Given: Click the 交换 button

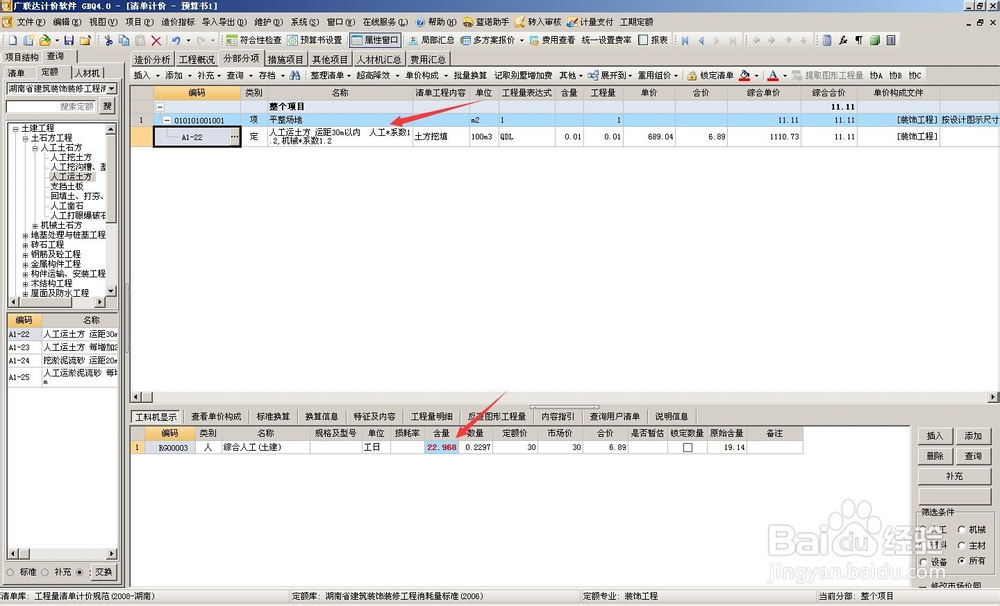Looking at the screenshot, I should 103,572.
